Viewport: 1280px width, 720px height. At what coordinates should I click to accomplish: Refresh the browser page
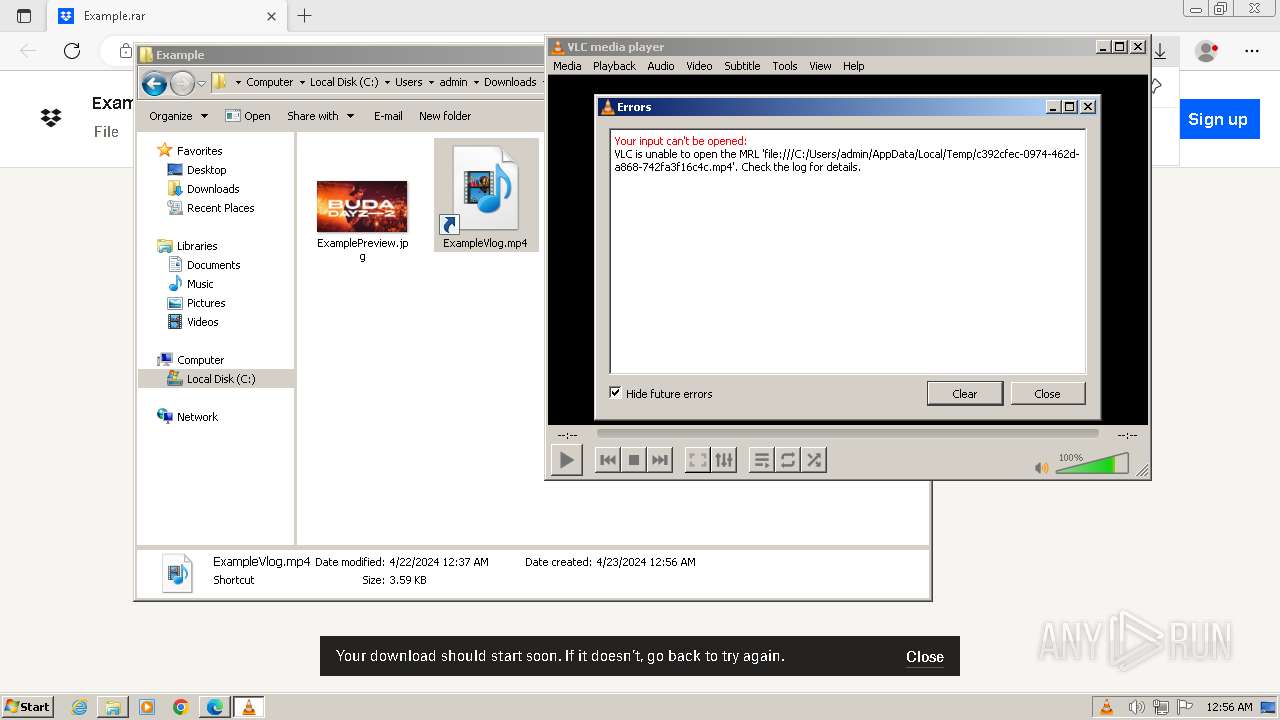coord(72,51)
